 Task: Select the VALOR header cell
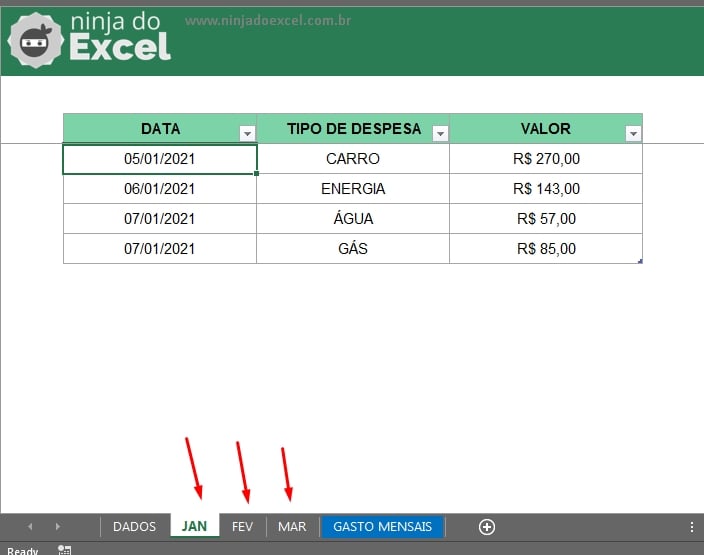tap(546, 128)
